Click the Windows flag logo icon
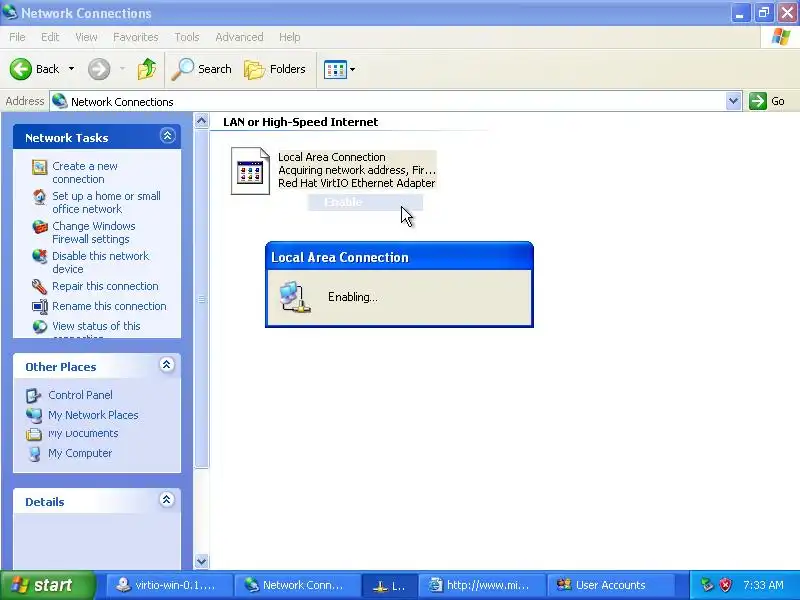This screenshot has width=800, height=600. point(781,37)
